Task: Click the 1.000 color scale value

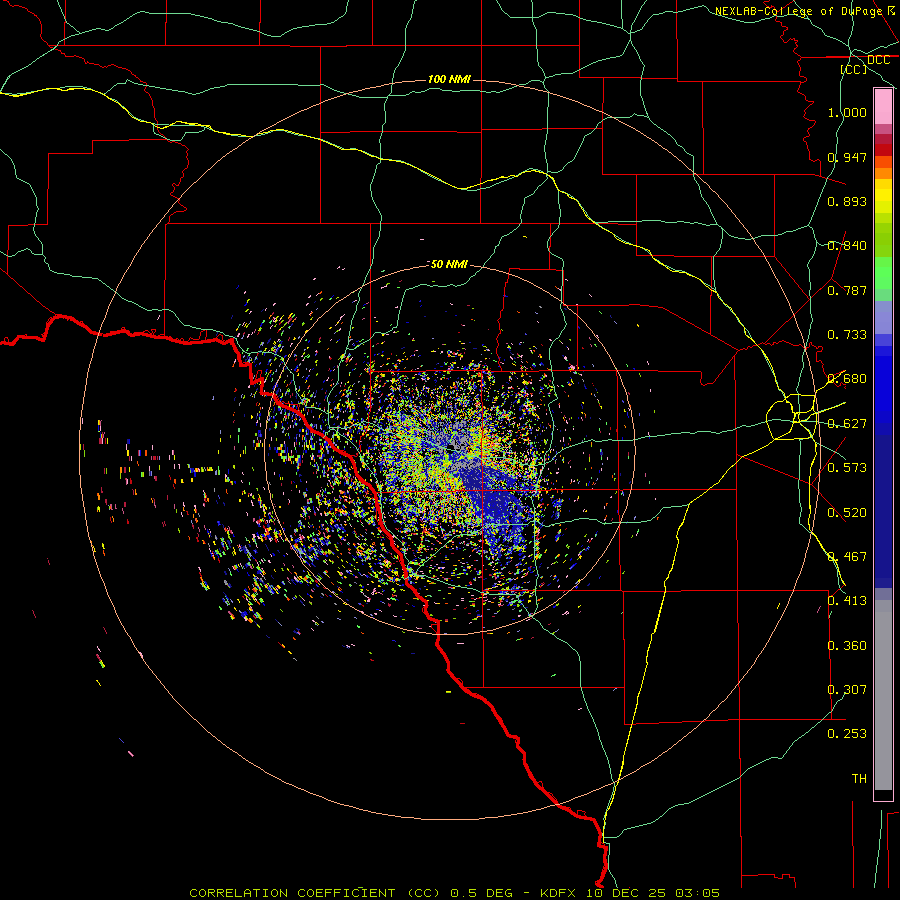Action: tap(847, 112)
